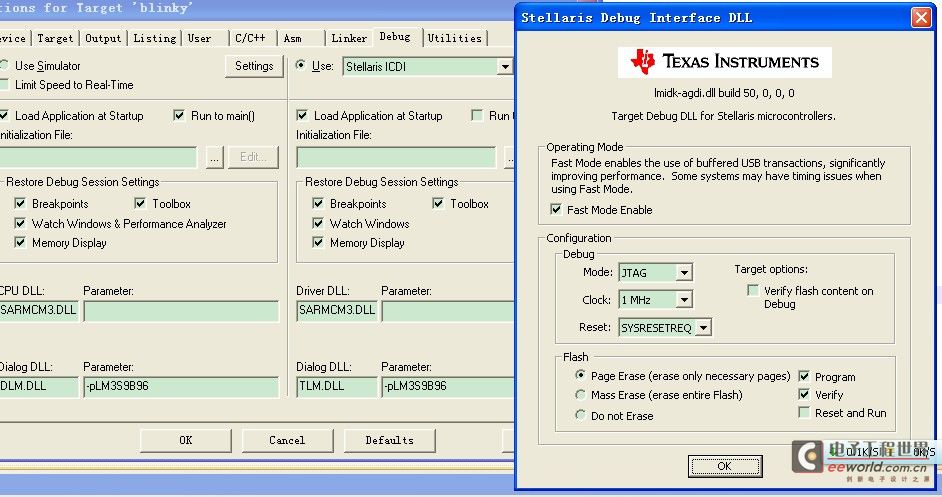Toggle Limit Speed to Real-Time
This screenshot has width=942, height=497.
pyautogui.click(x=4, y=84)
